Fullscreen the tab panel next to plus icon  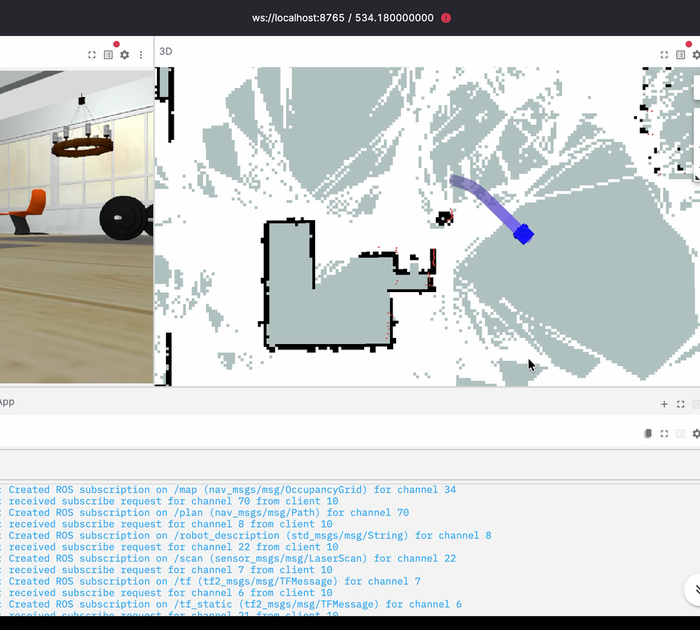point(680,404)
